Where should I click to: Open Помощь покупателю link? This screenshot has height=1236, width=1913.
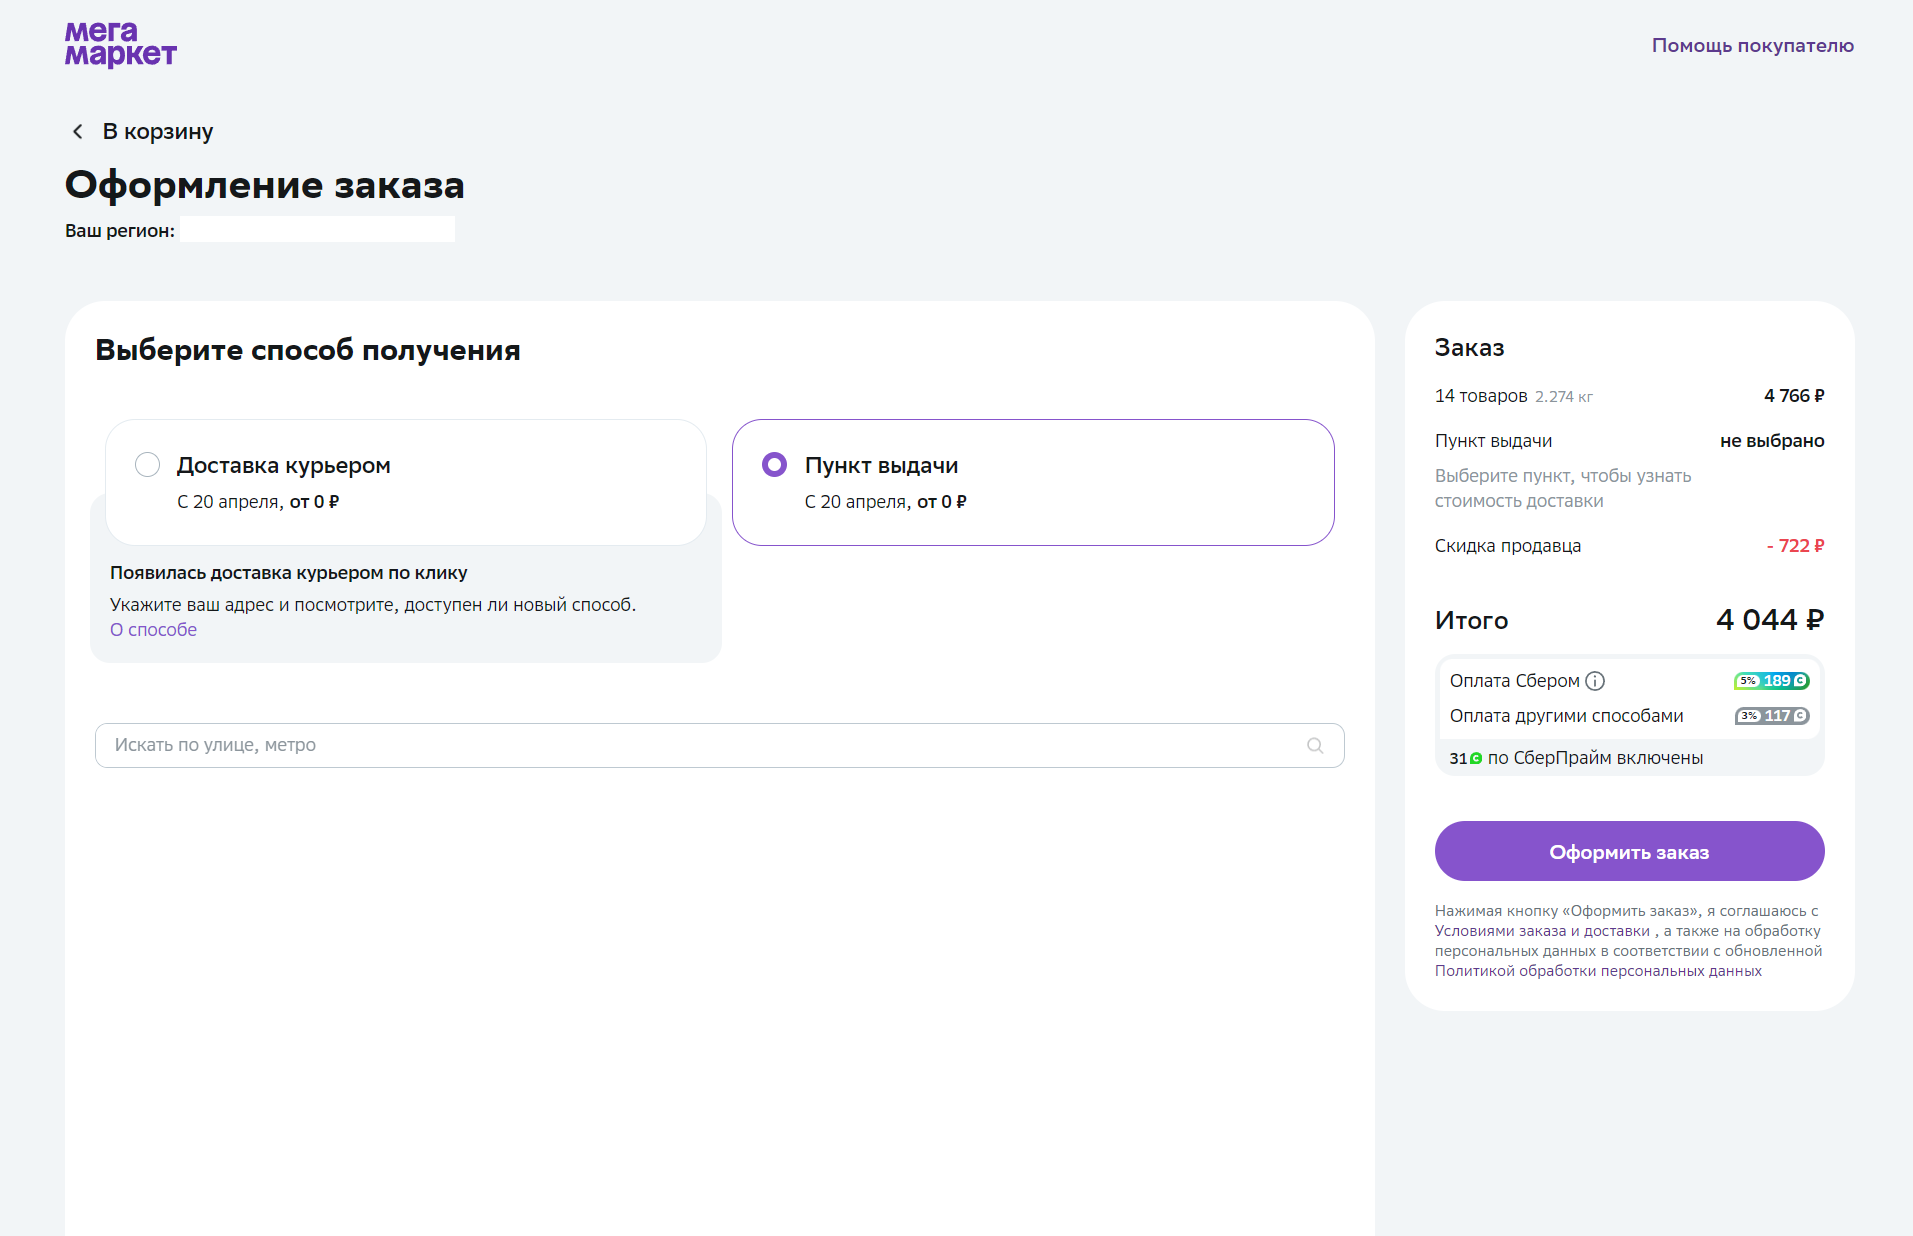point(1752,45)
